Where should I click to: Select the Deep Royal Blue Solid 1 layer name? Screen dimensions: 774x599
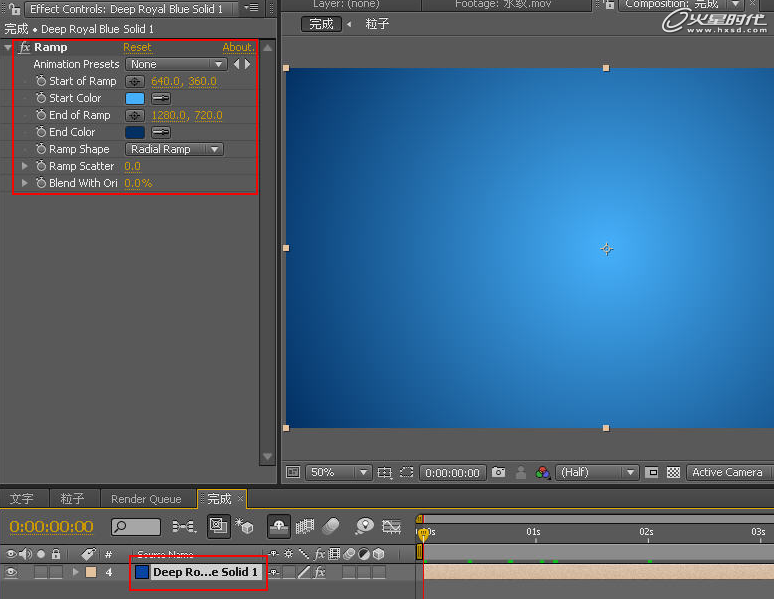click(x=205, y=573)
